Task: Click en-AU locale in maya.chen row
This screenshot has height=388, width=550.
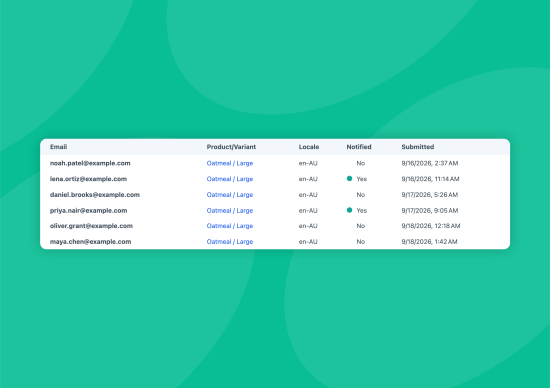Action: point(308,242)
